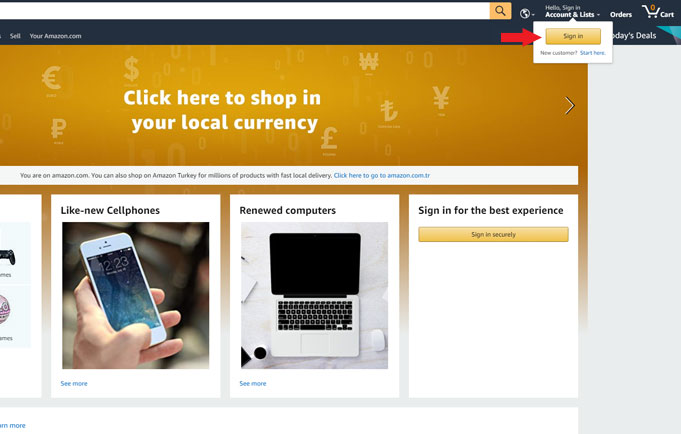
Task: Open the globe language selector
Action: (527, 14)
